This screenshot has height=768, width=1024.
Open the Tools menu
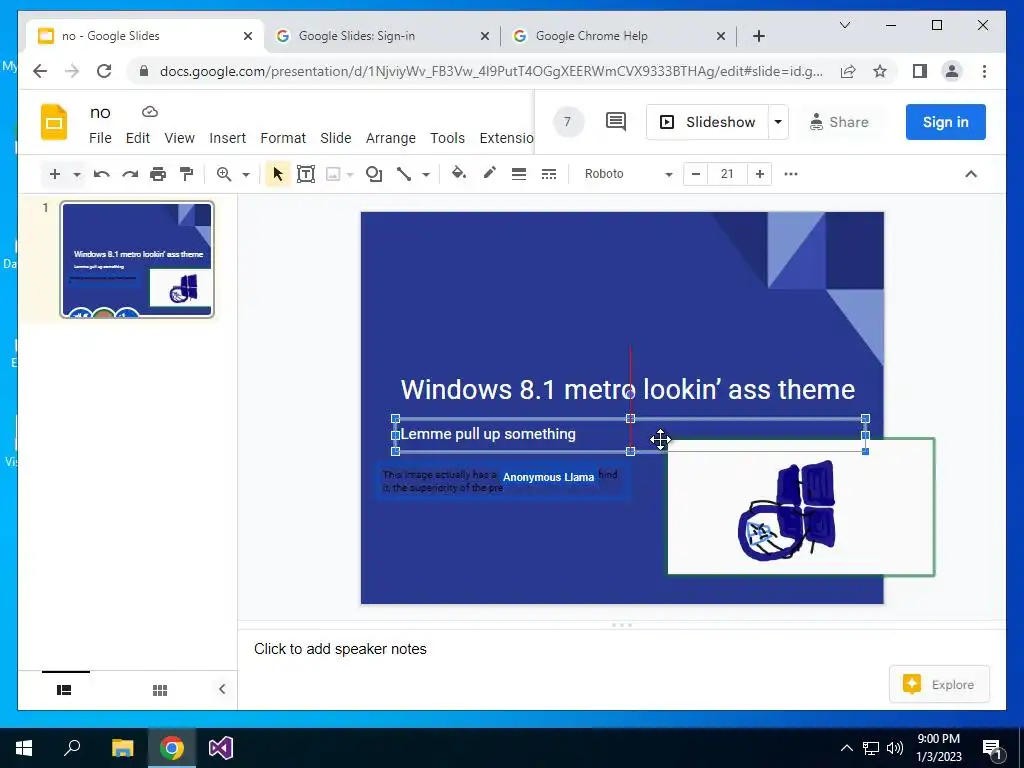[x=447, y=138]
